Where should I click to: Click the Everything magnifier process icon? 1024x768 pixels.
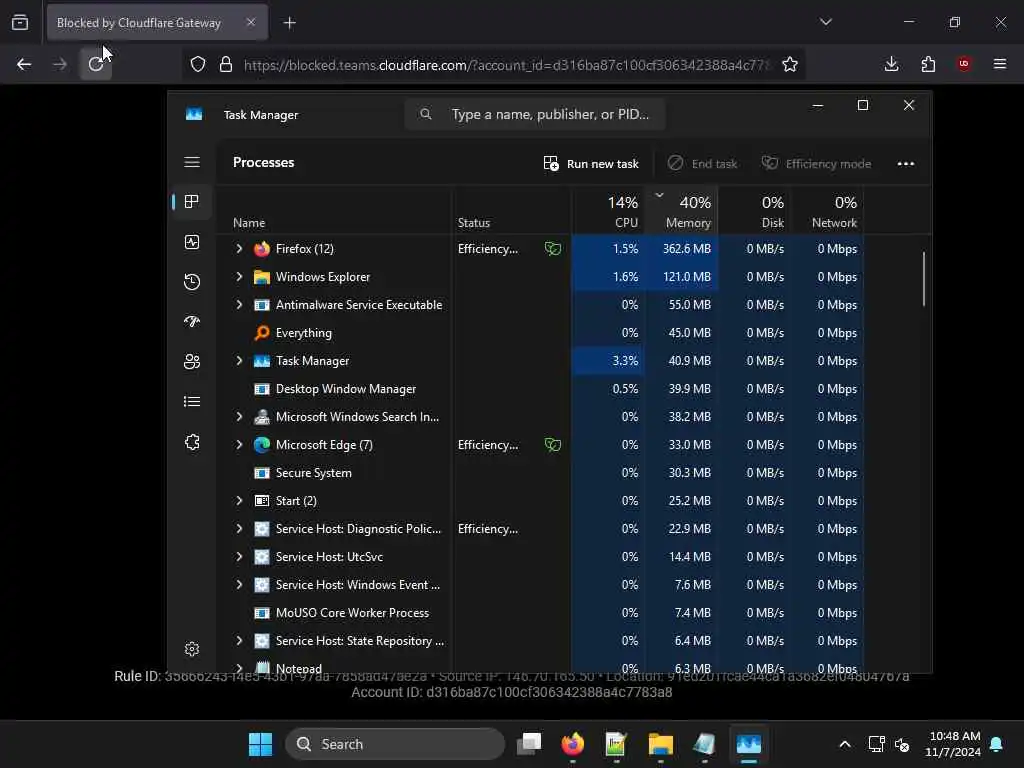click(x=262, y=333)
